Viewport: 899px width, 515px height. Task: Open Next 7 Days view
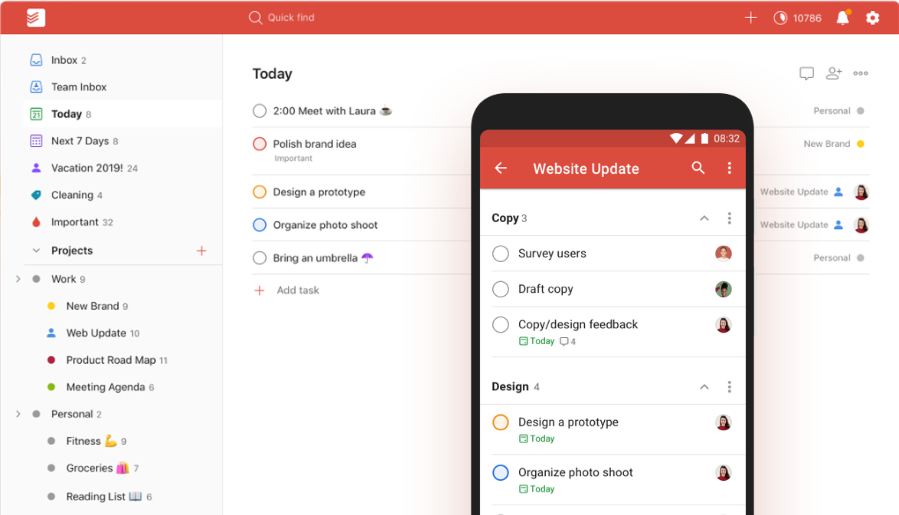pyautogui.click(x=80, y=141)
